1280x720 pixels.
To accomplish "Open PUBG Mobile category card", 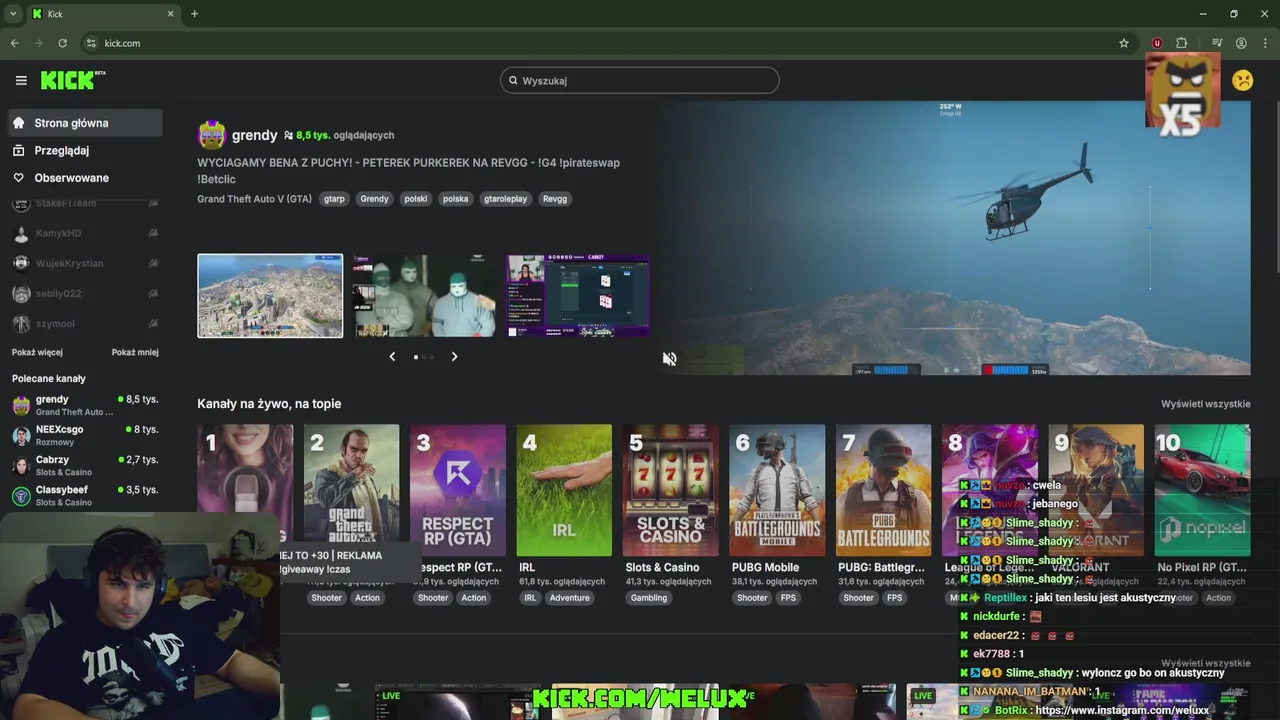I will pos(777,490).
